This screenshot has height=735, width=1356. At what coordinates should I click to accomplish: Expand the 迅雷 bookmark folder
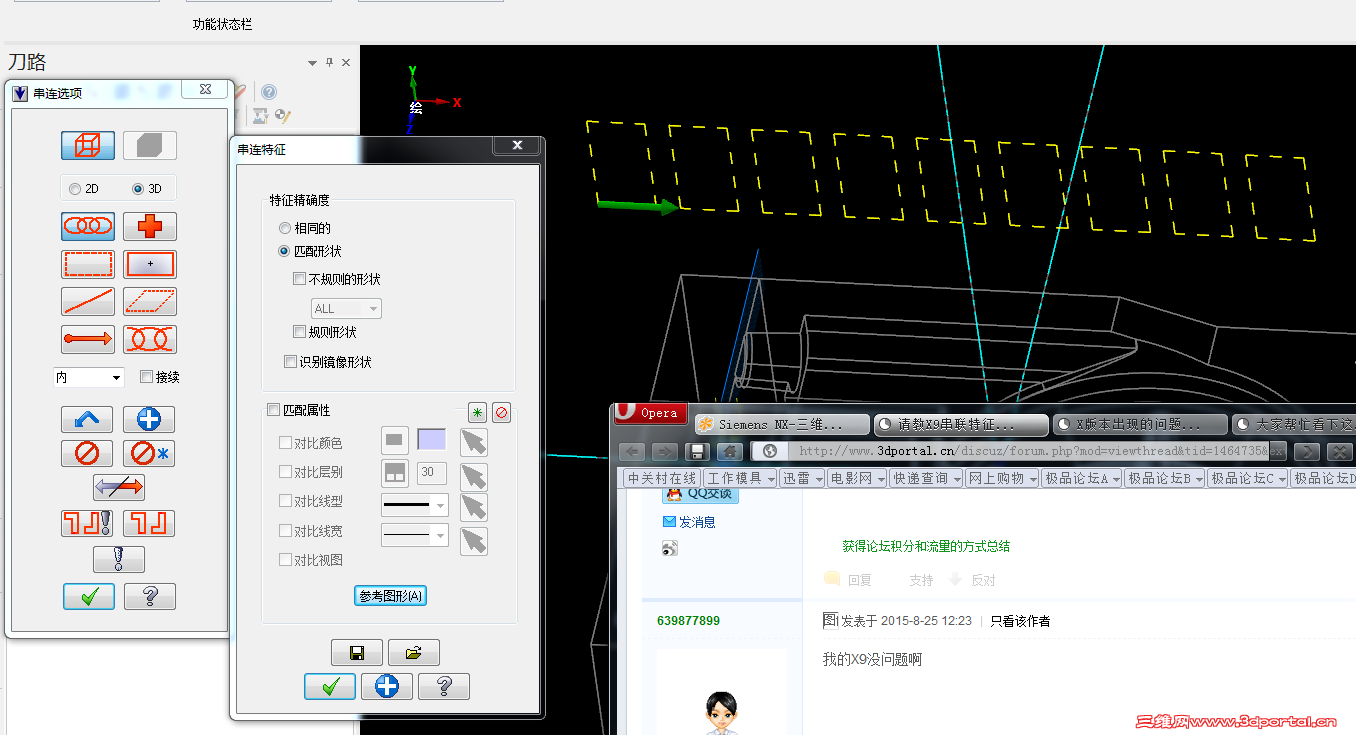(803, 479)
